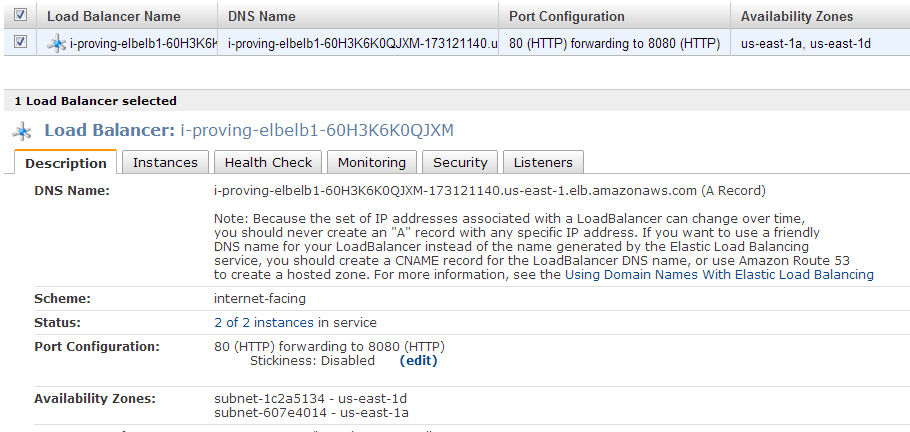Image resolution: width=910 pixels, height=432 pixels.
Task: Open the Listeners tab
Action: pyautogui.click(x=543, y=163)
